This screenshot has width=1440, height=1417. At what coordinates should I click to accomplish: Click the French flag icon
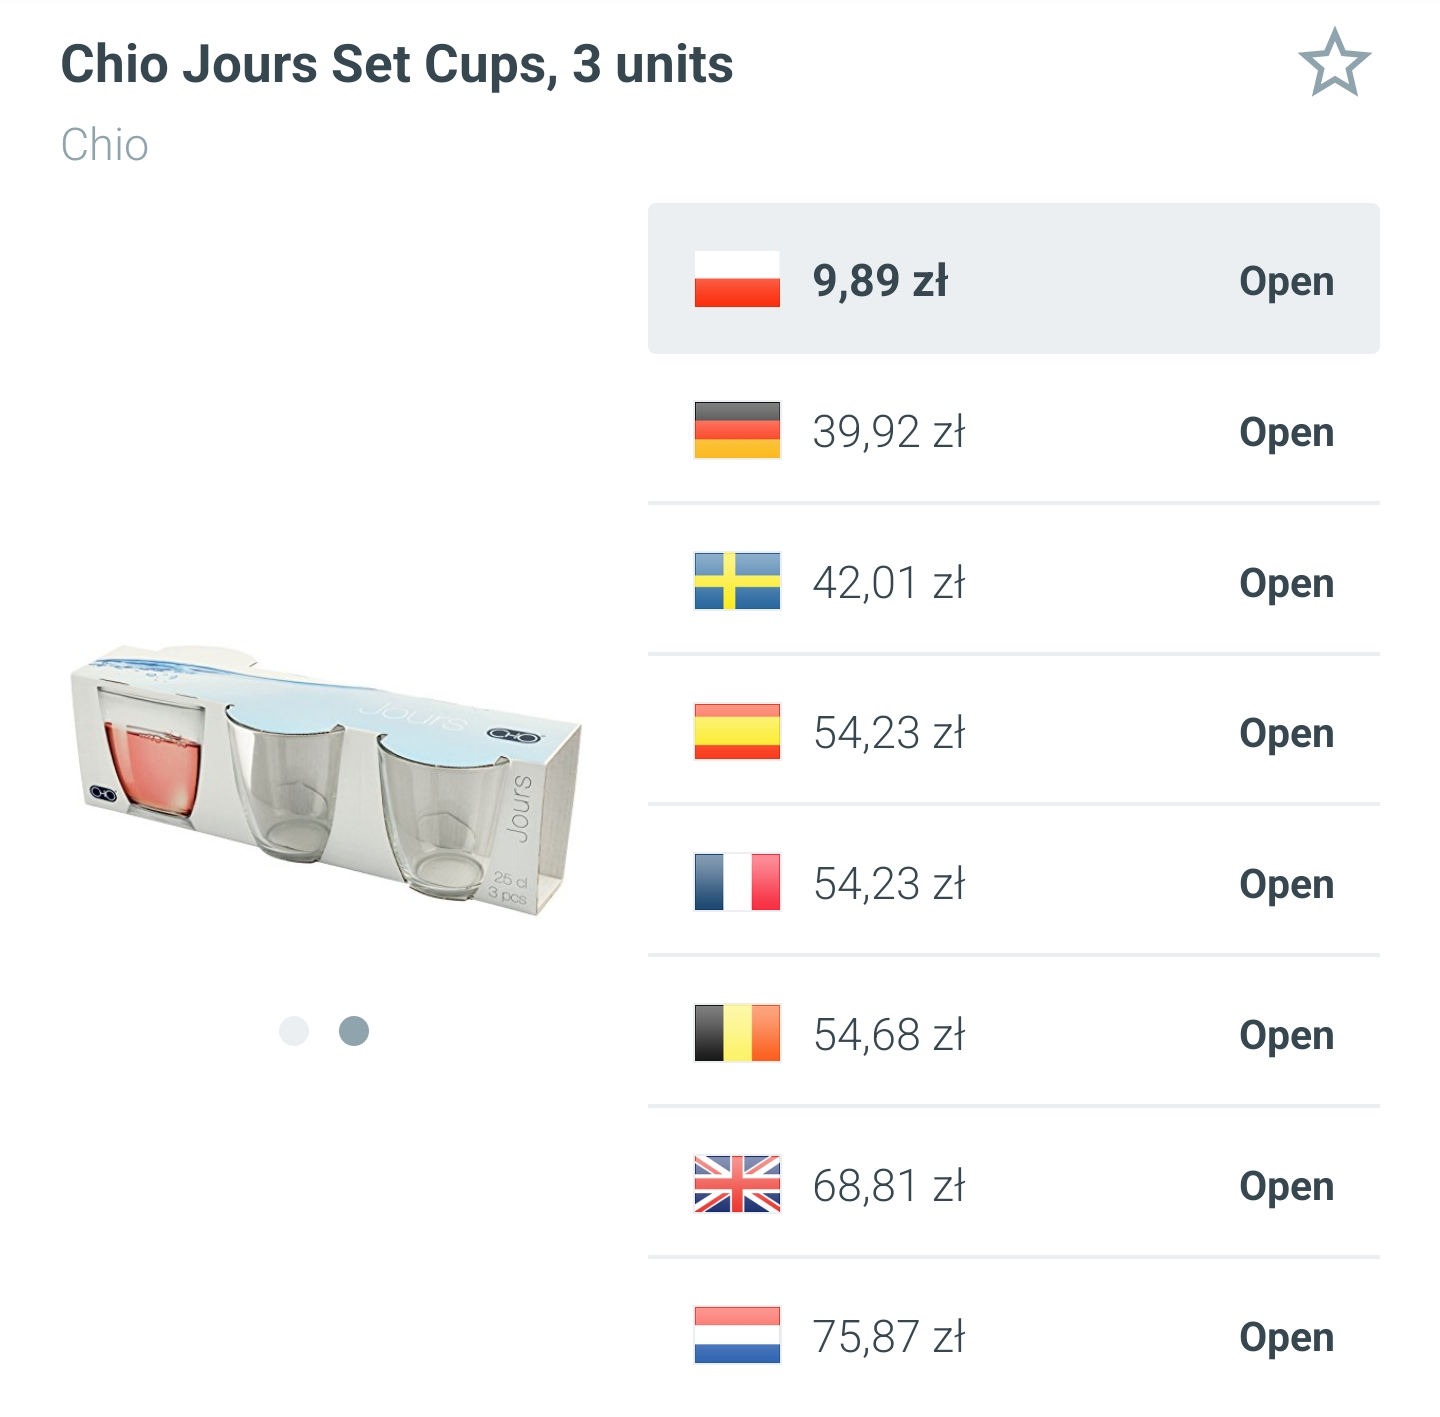[736, 884]
